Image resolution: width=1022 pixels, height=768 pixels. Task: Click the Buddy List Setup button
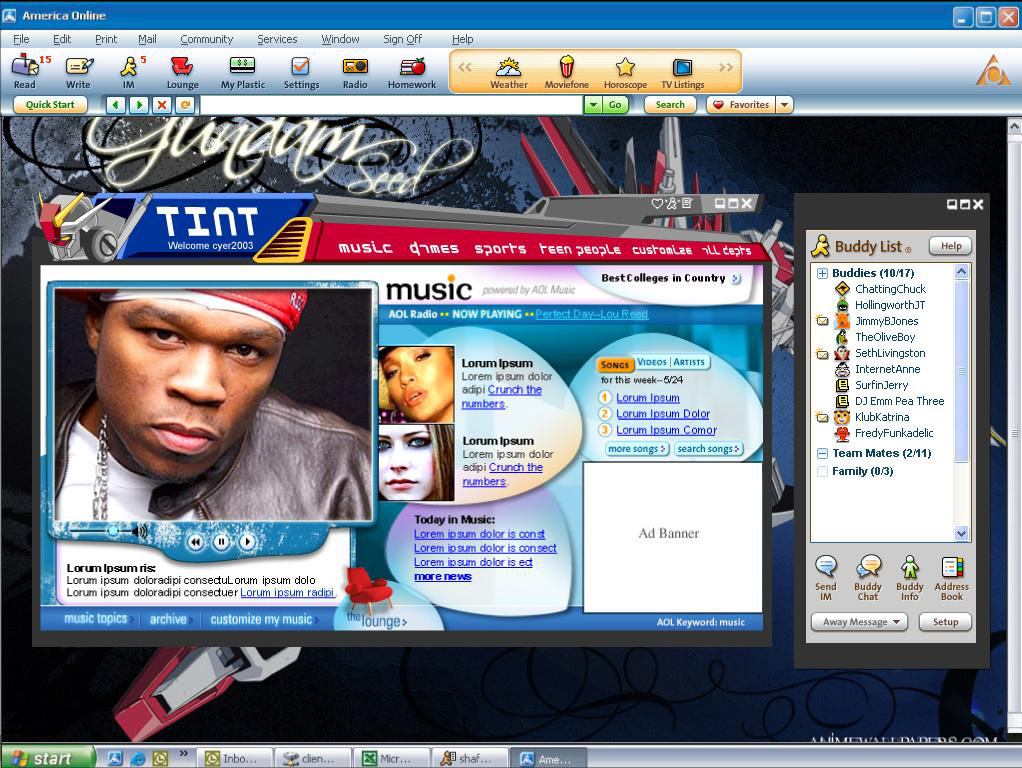945,622
